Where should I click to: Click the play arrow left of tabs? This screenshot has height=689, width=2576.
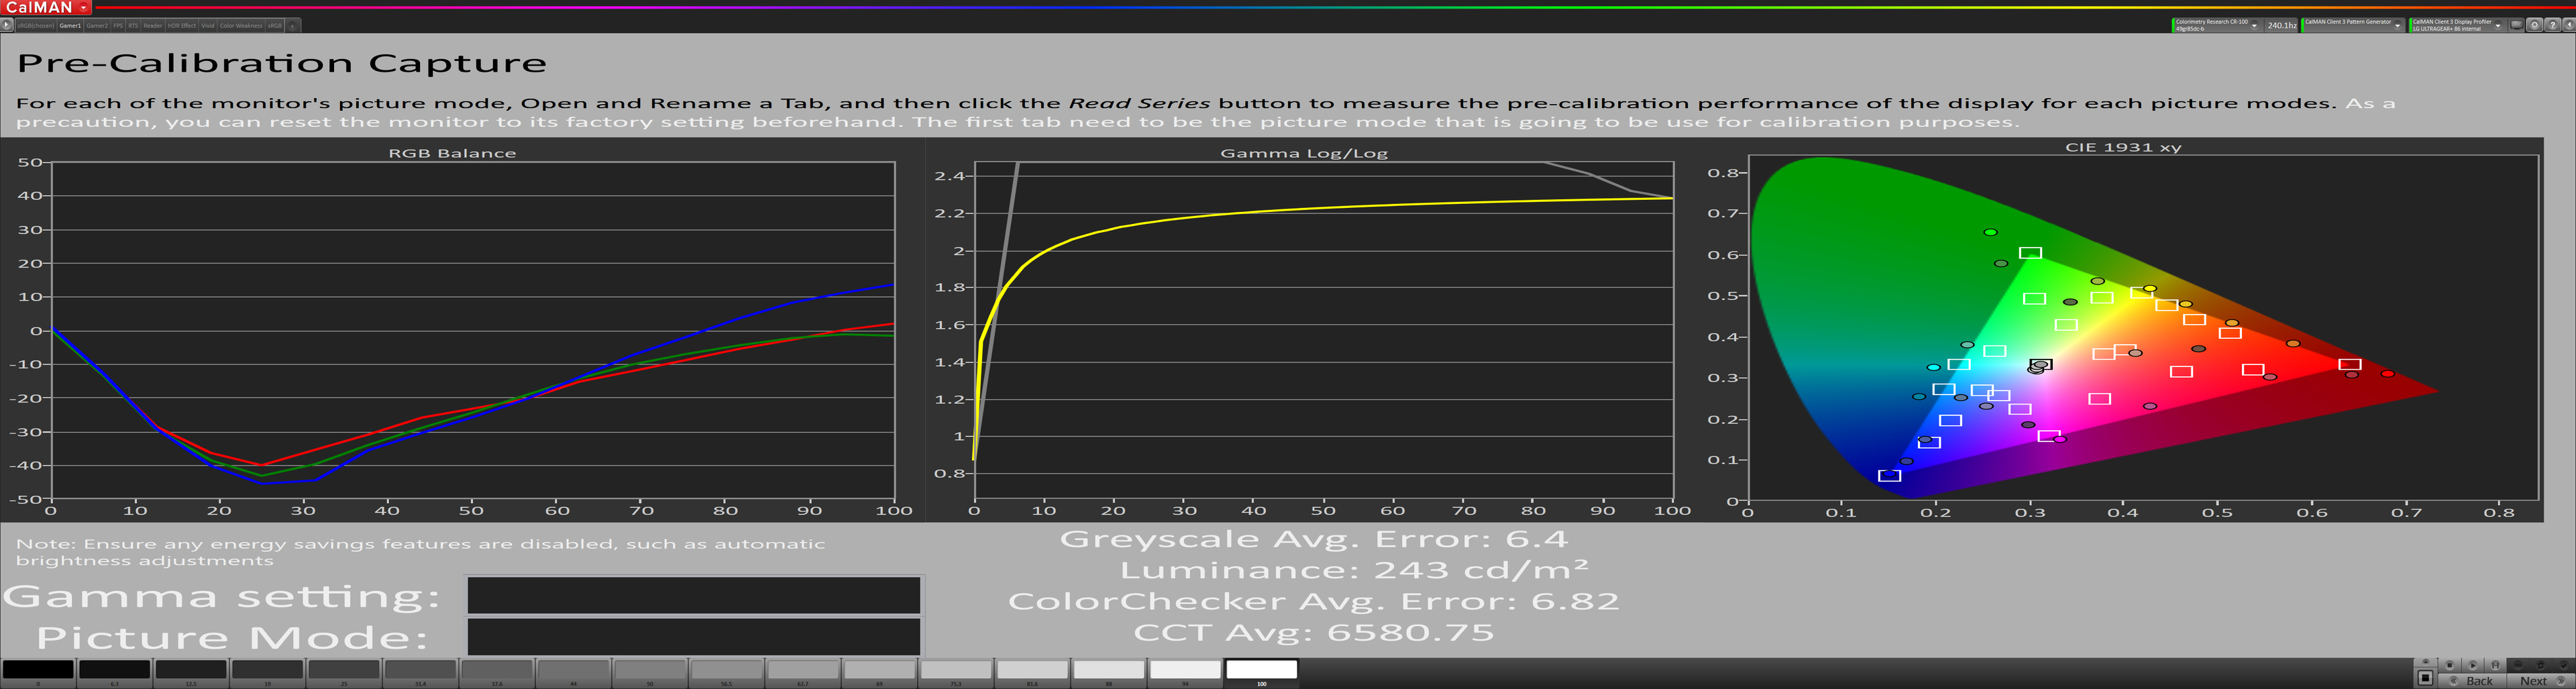point(7,25)
